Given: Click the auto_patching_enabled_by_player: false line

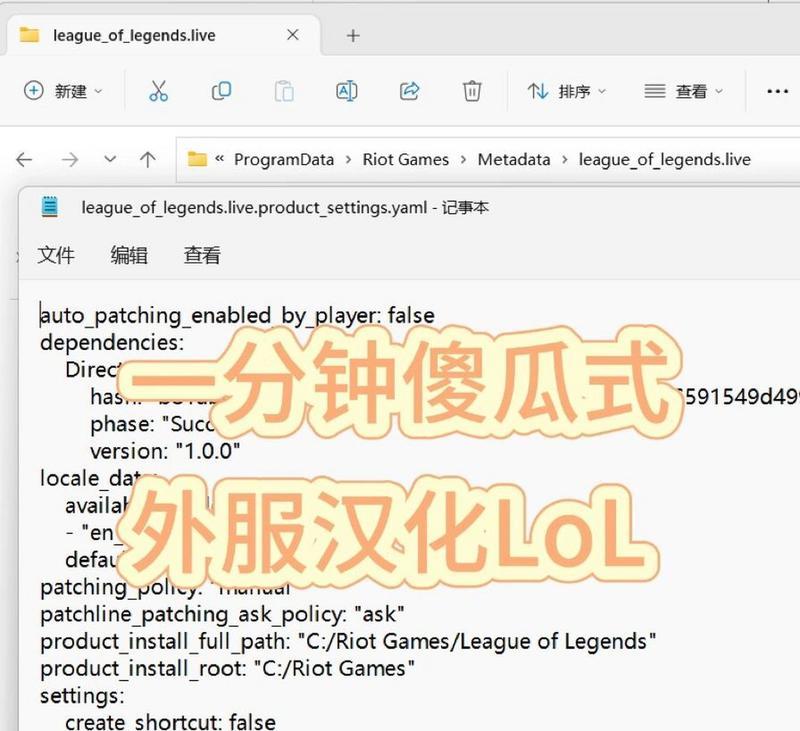Looking at the screenshot, I should coord(237,315).
